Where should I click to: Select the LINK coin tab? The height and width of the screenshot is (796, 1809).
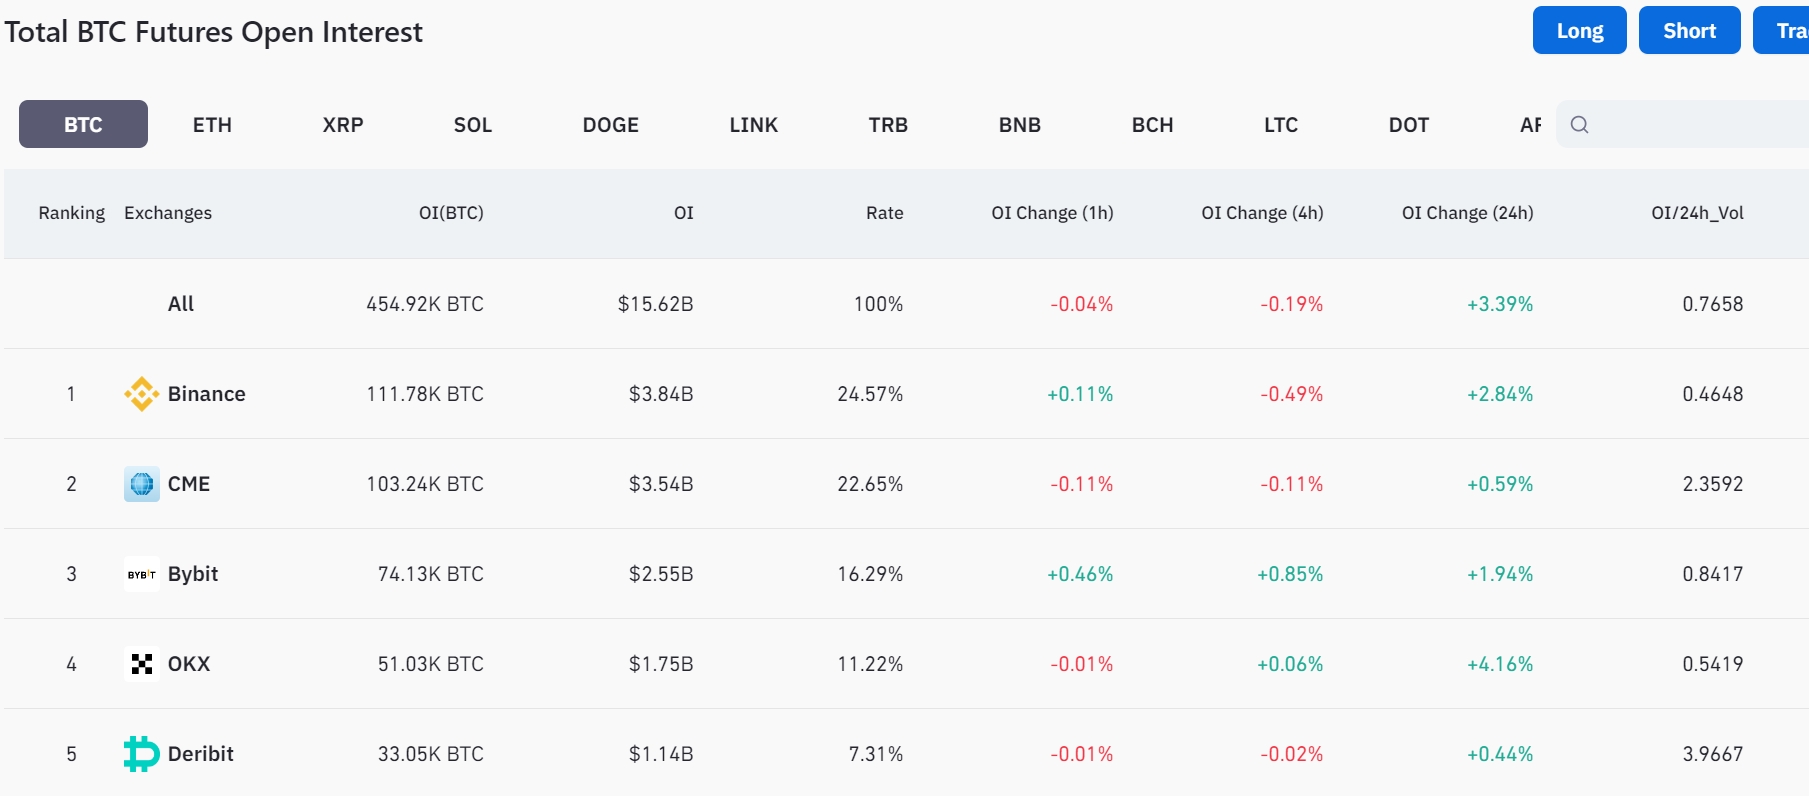[x=753, y=125]
